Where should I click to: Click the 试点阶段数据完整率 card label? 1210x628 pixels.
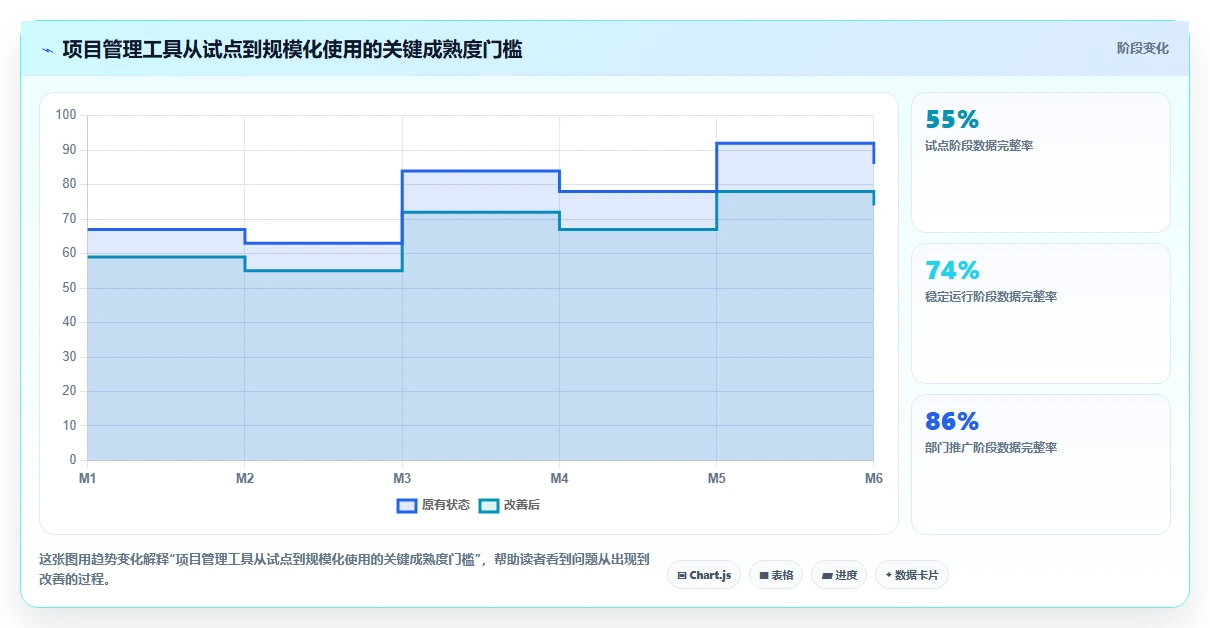(979, 146)
